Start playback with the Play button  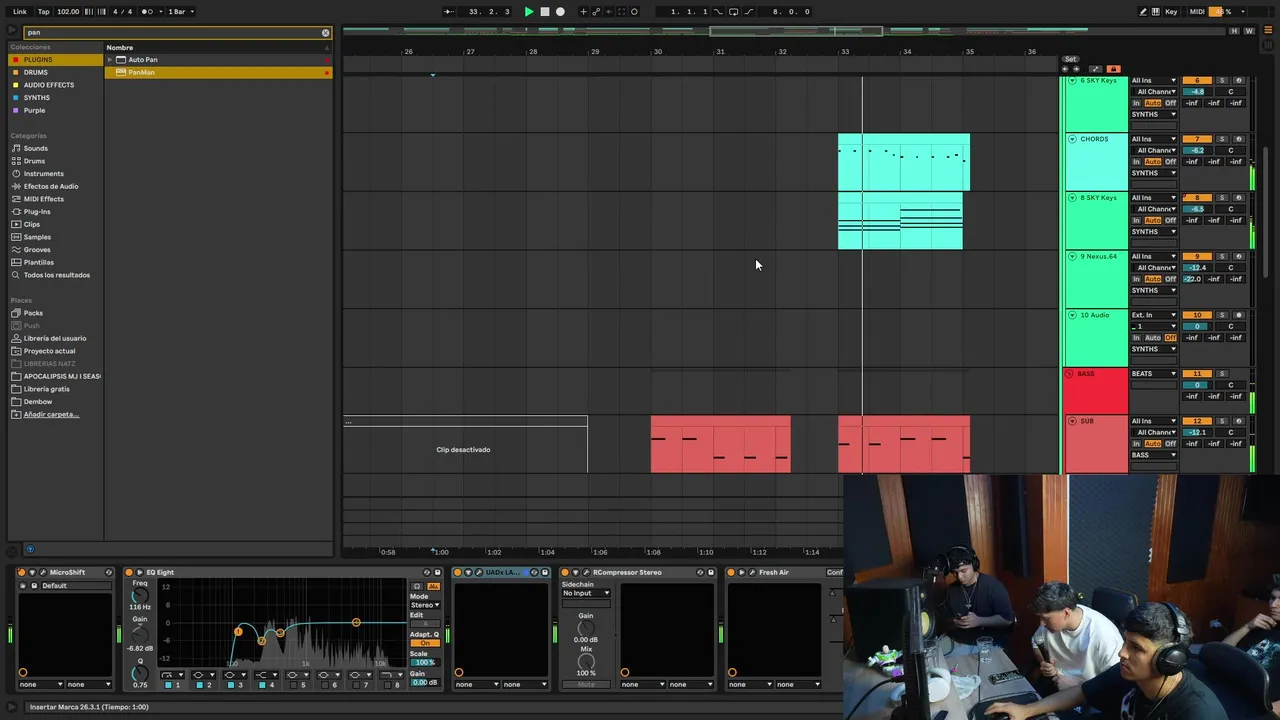coord(529,12)
